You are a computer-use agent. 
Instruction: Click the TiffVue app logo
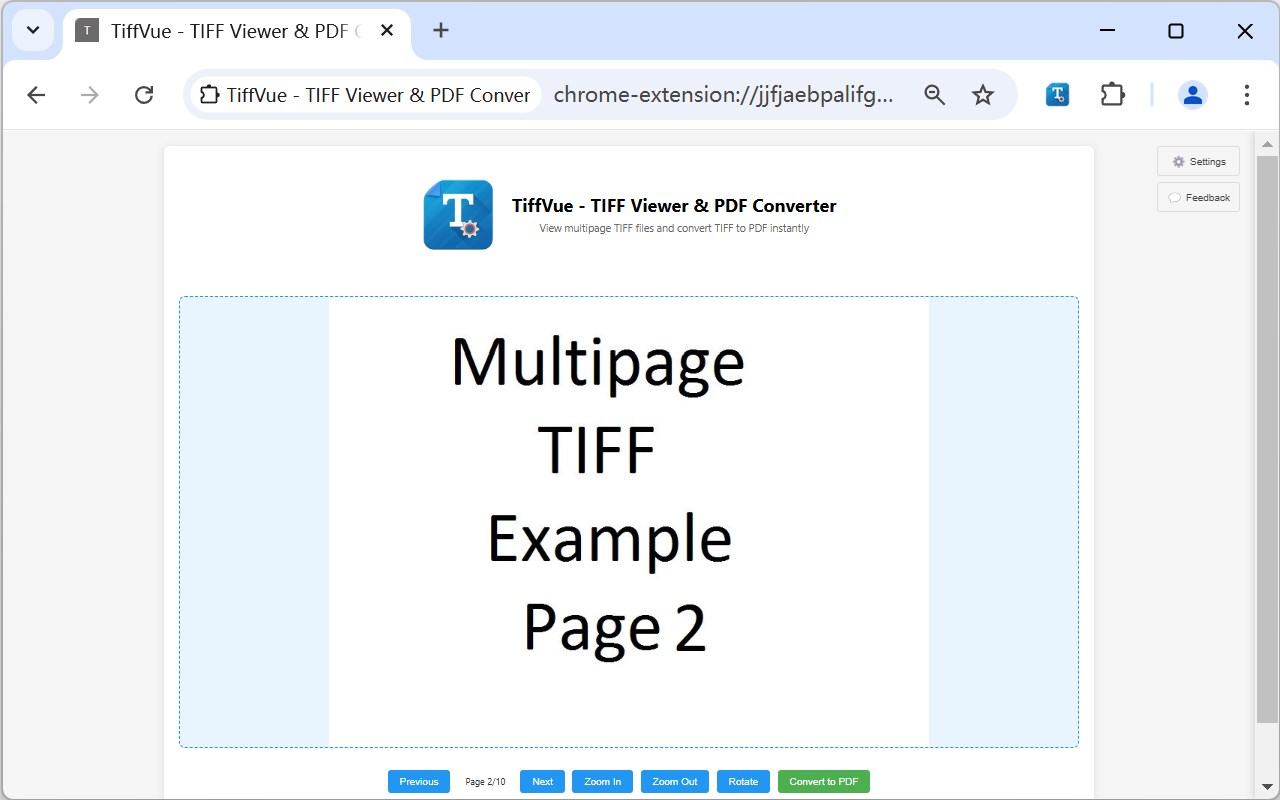point(458,214)
